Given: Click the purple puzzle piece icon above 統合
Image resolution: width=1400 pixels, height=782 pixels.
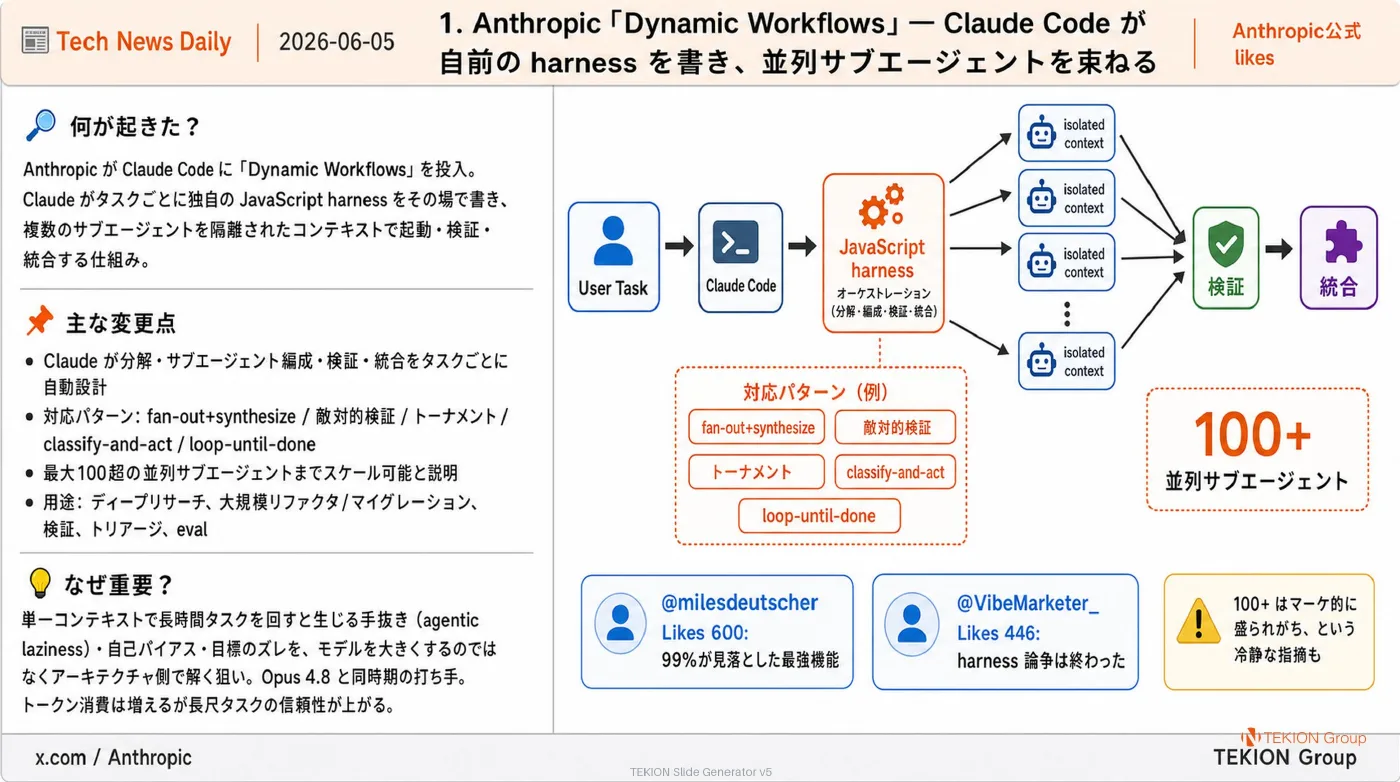Looking at the screenshot, I should [1338, 242].
